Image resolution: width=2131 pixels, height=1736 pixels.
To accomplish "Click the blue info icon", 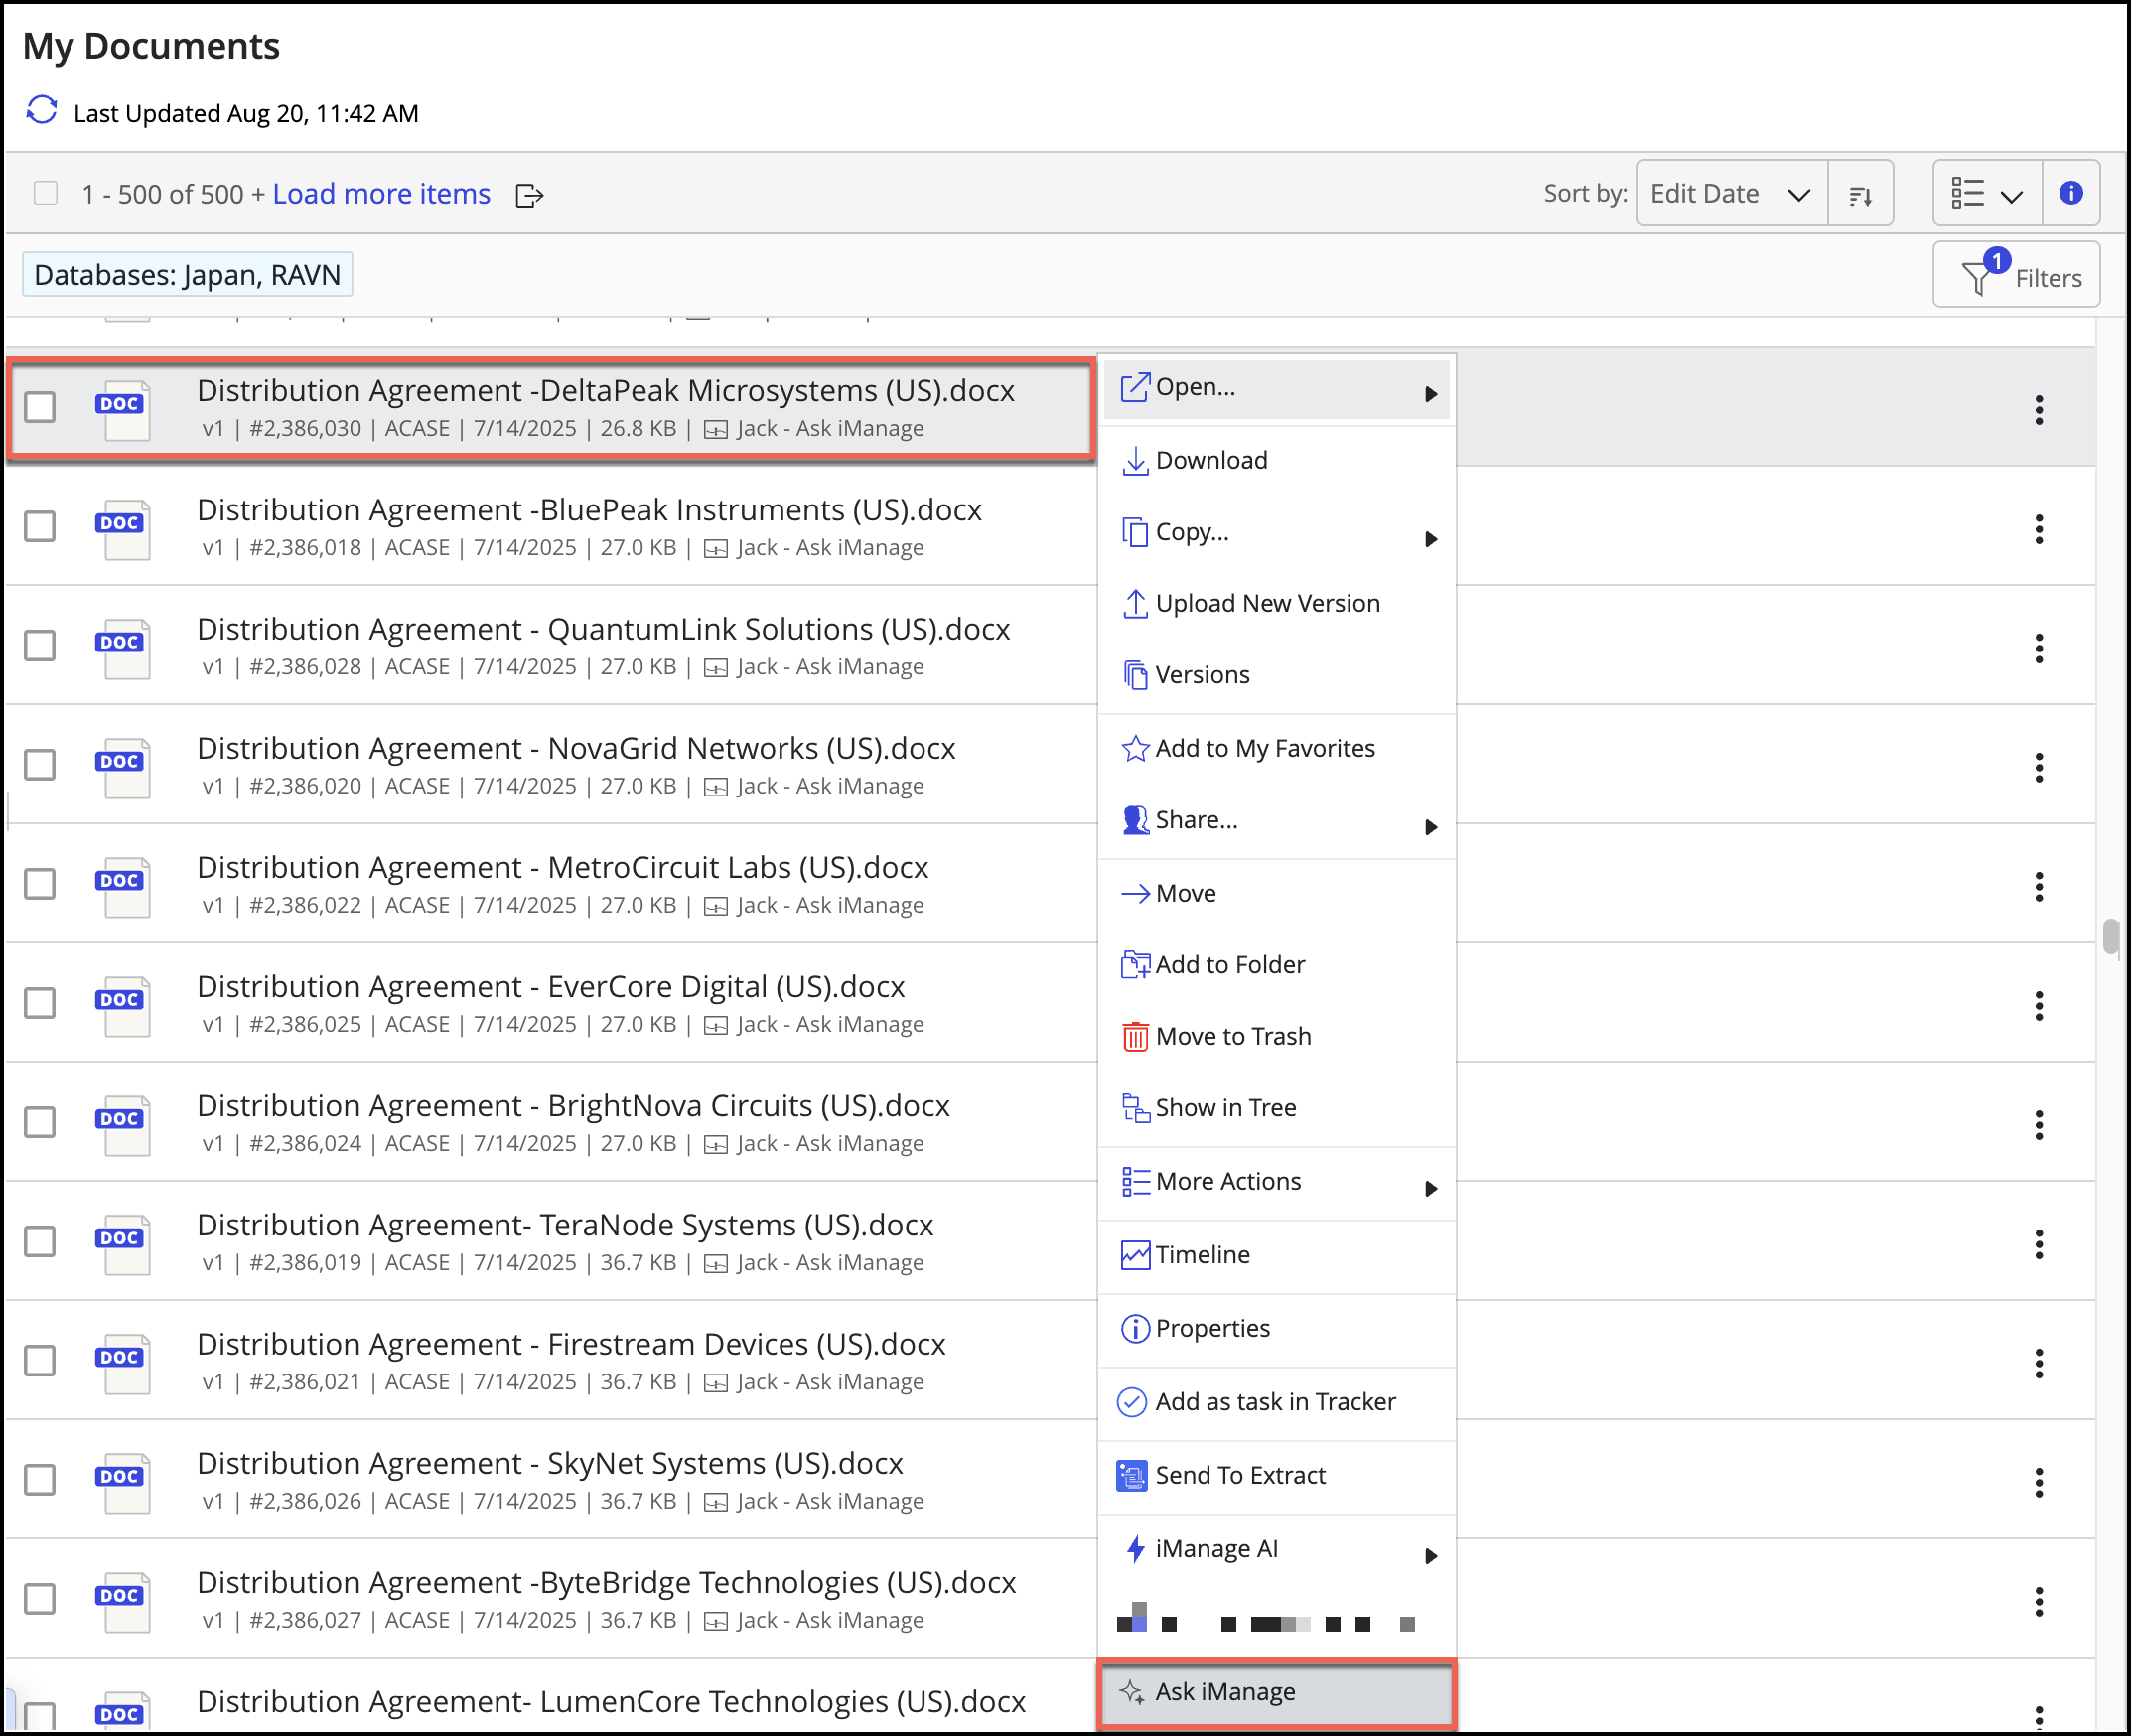I will click(2071, 193).
